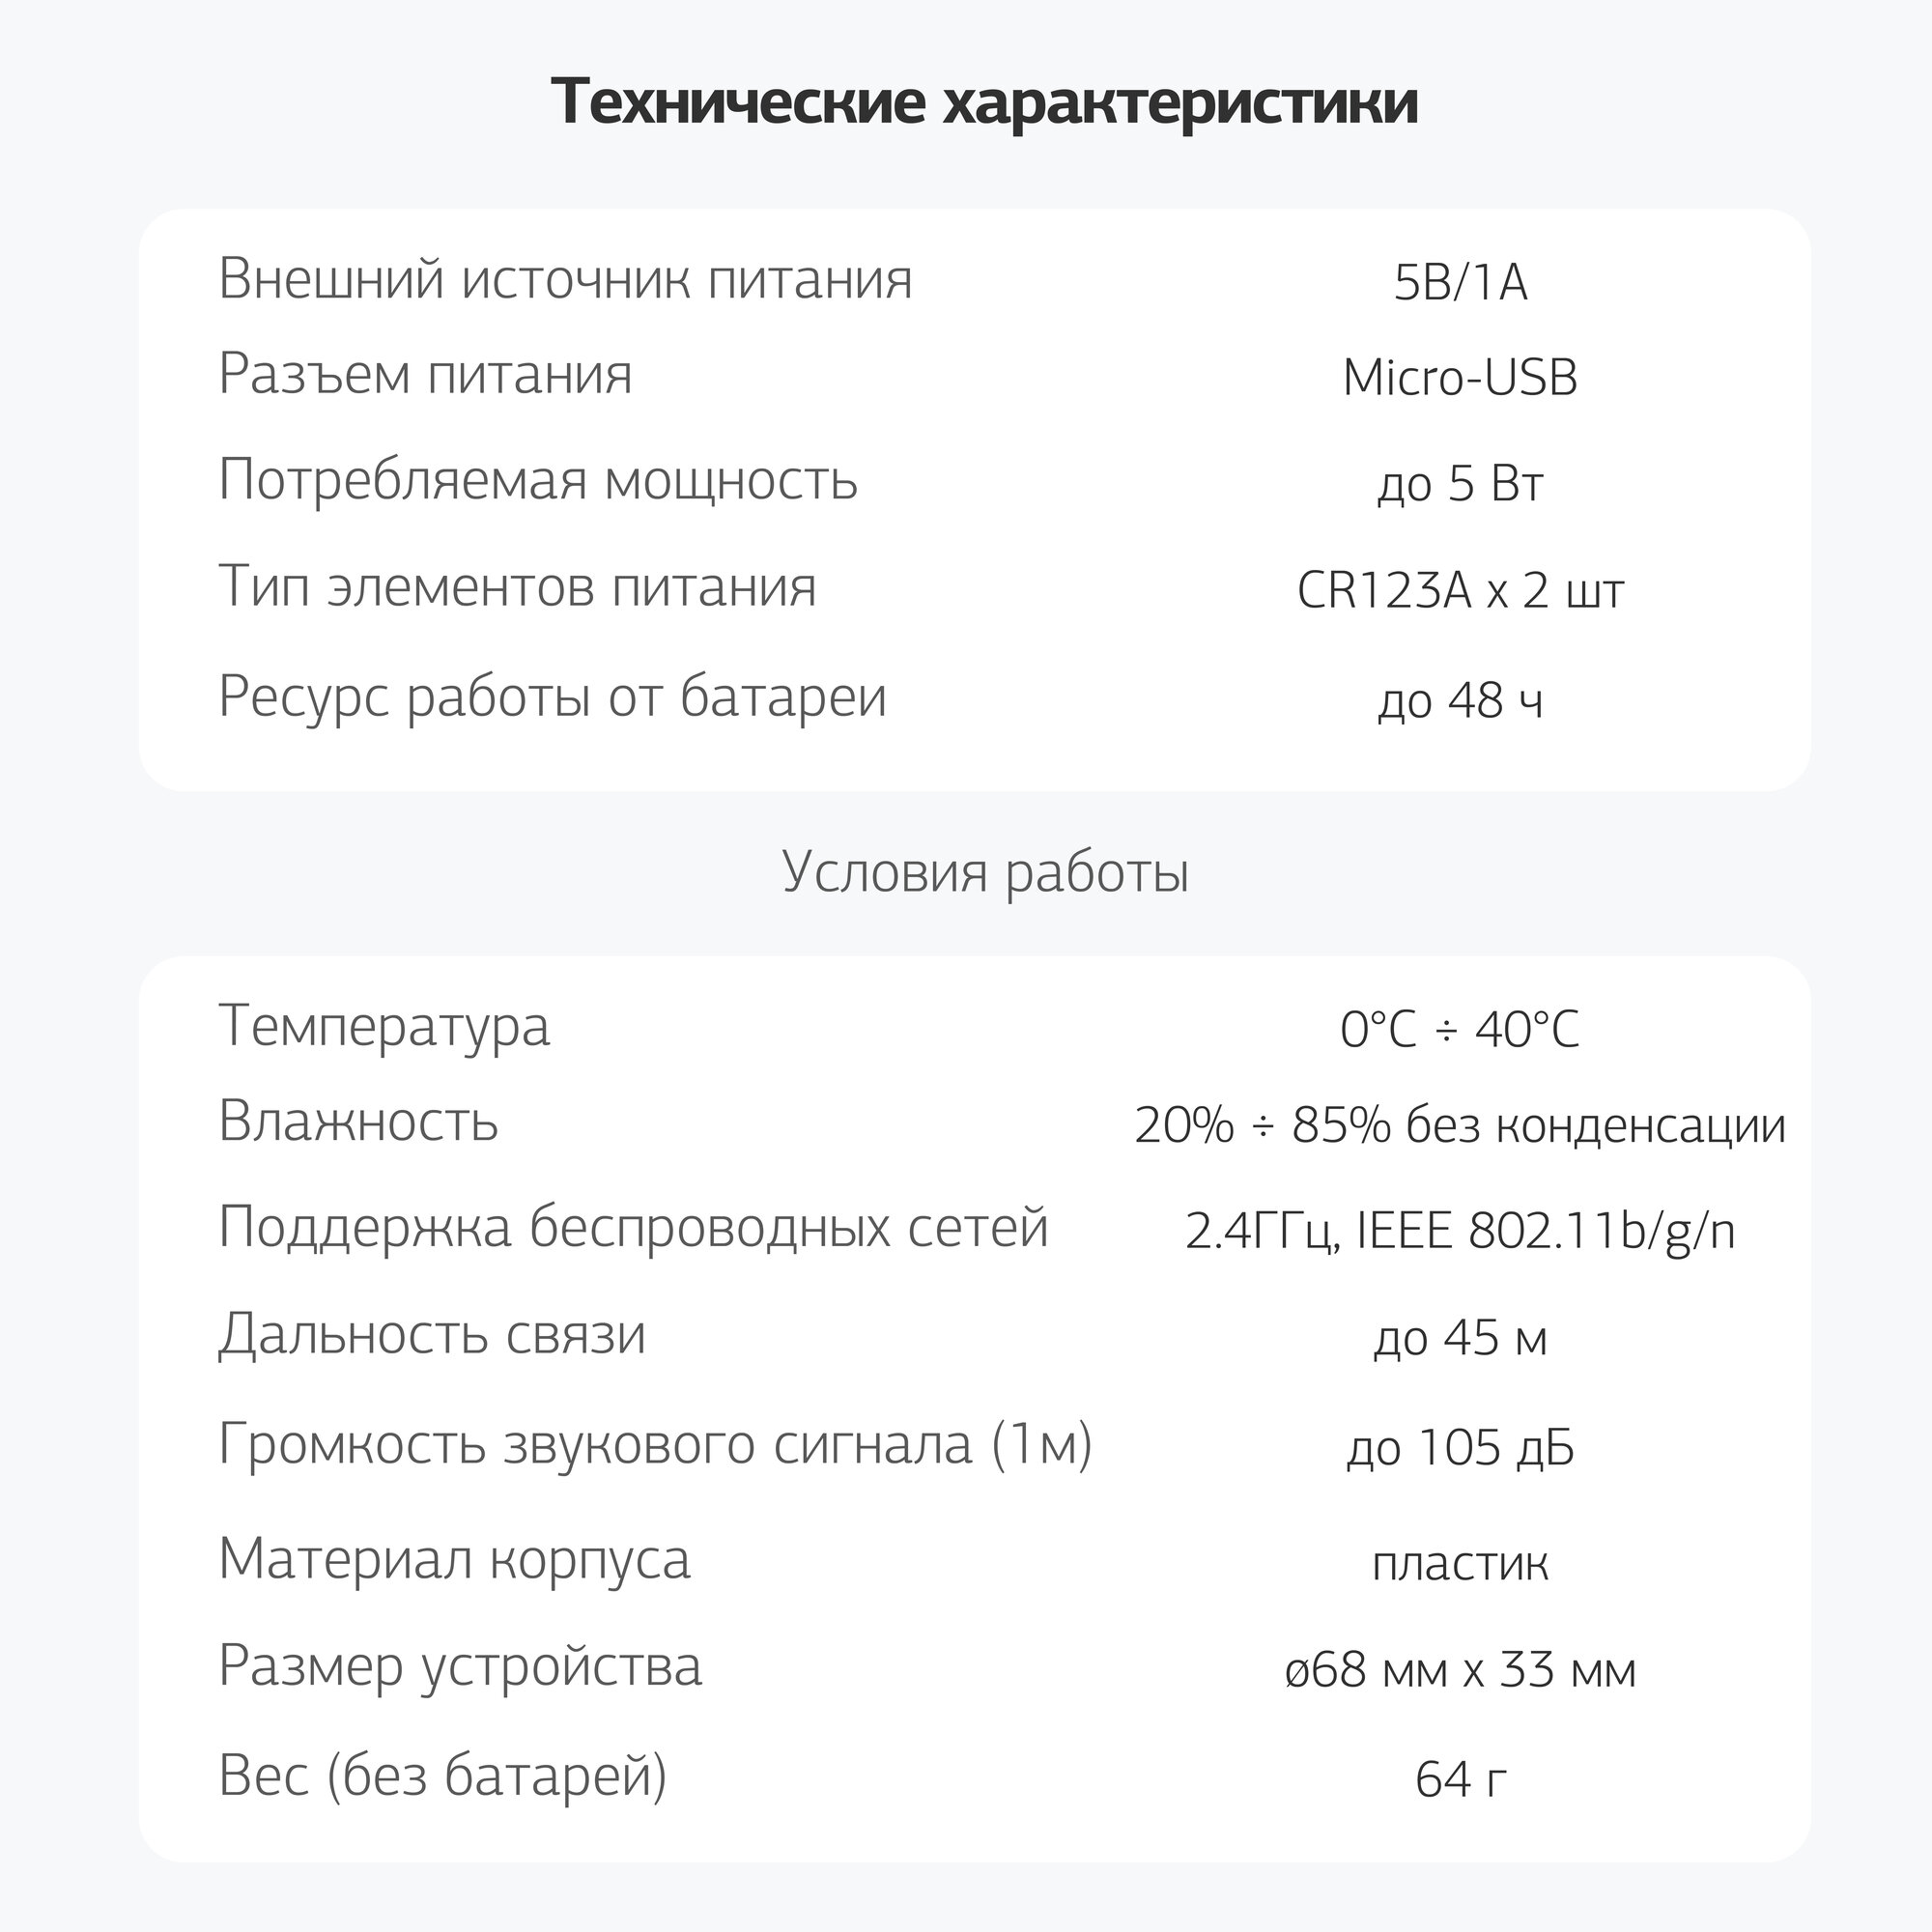Select the Micro-USB value
The image size is (1932, 1932).
[x=1460, y=378]
